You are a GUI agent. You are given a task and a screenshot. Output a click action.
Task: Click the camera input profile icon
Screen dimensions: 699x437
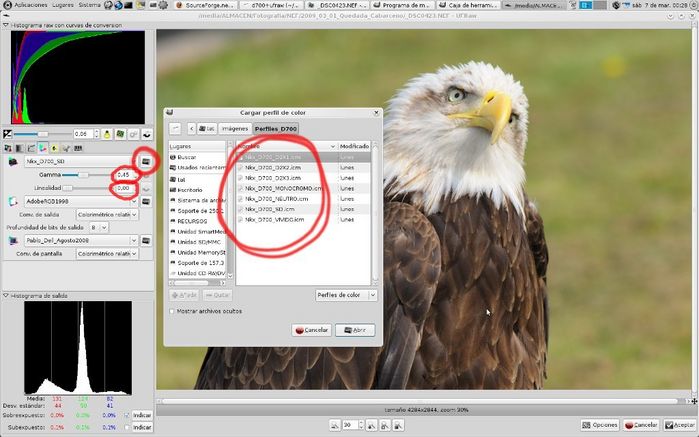pos(13,161)
